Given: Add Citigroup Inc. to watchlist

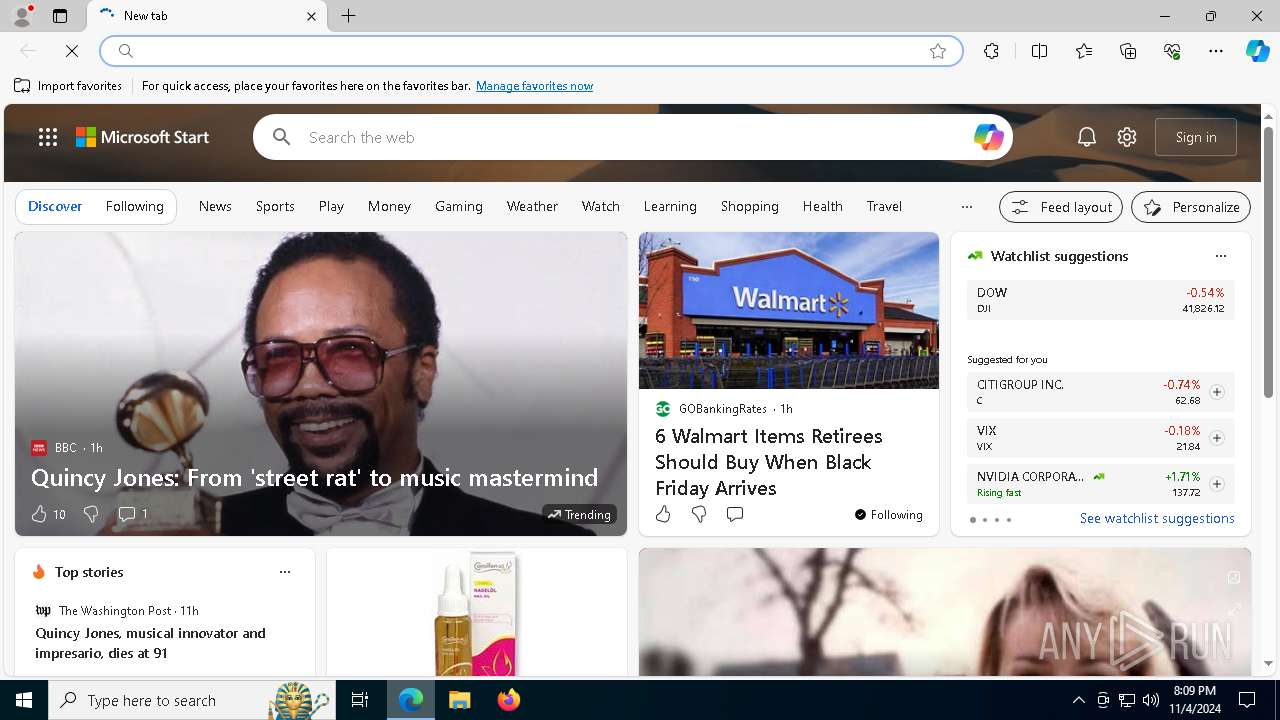Looking at the screenshot, I should [1217, 392].
